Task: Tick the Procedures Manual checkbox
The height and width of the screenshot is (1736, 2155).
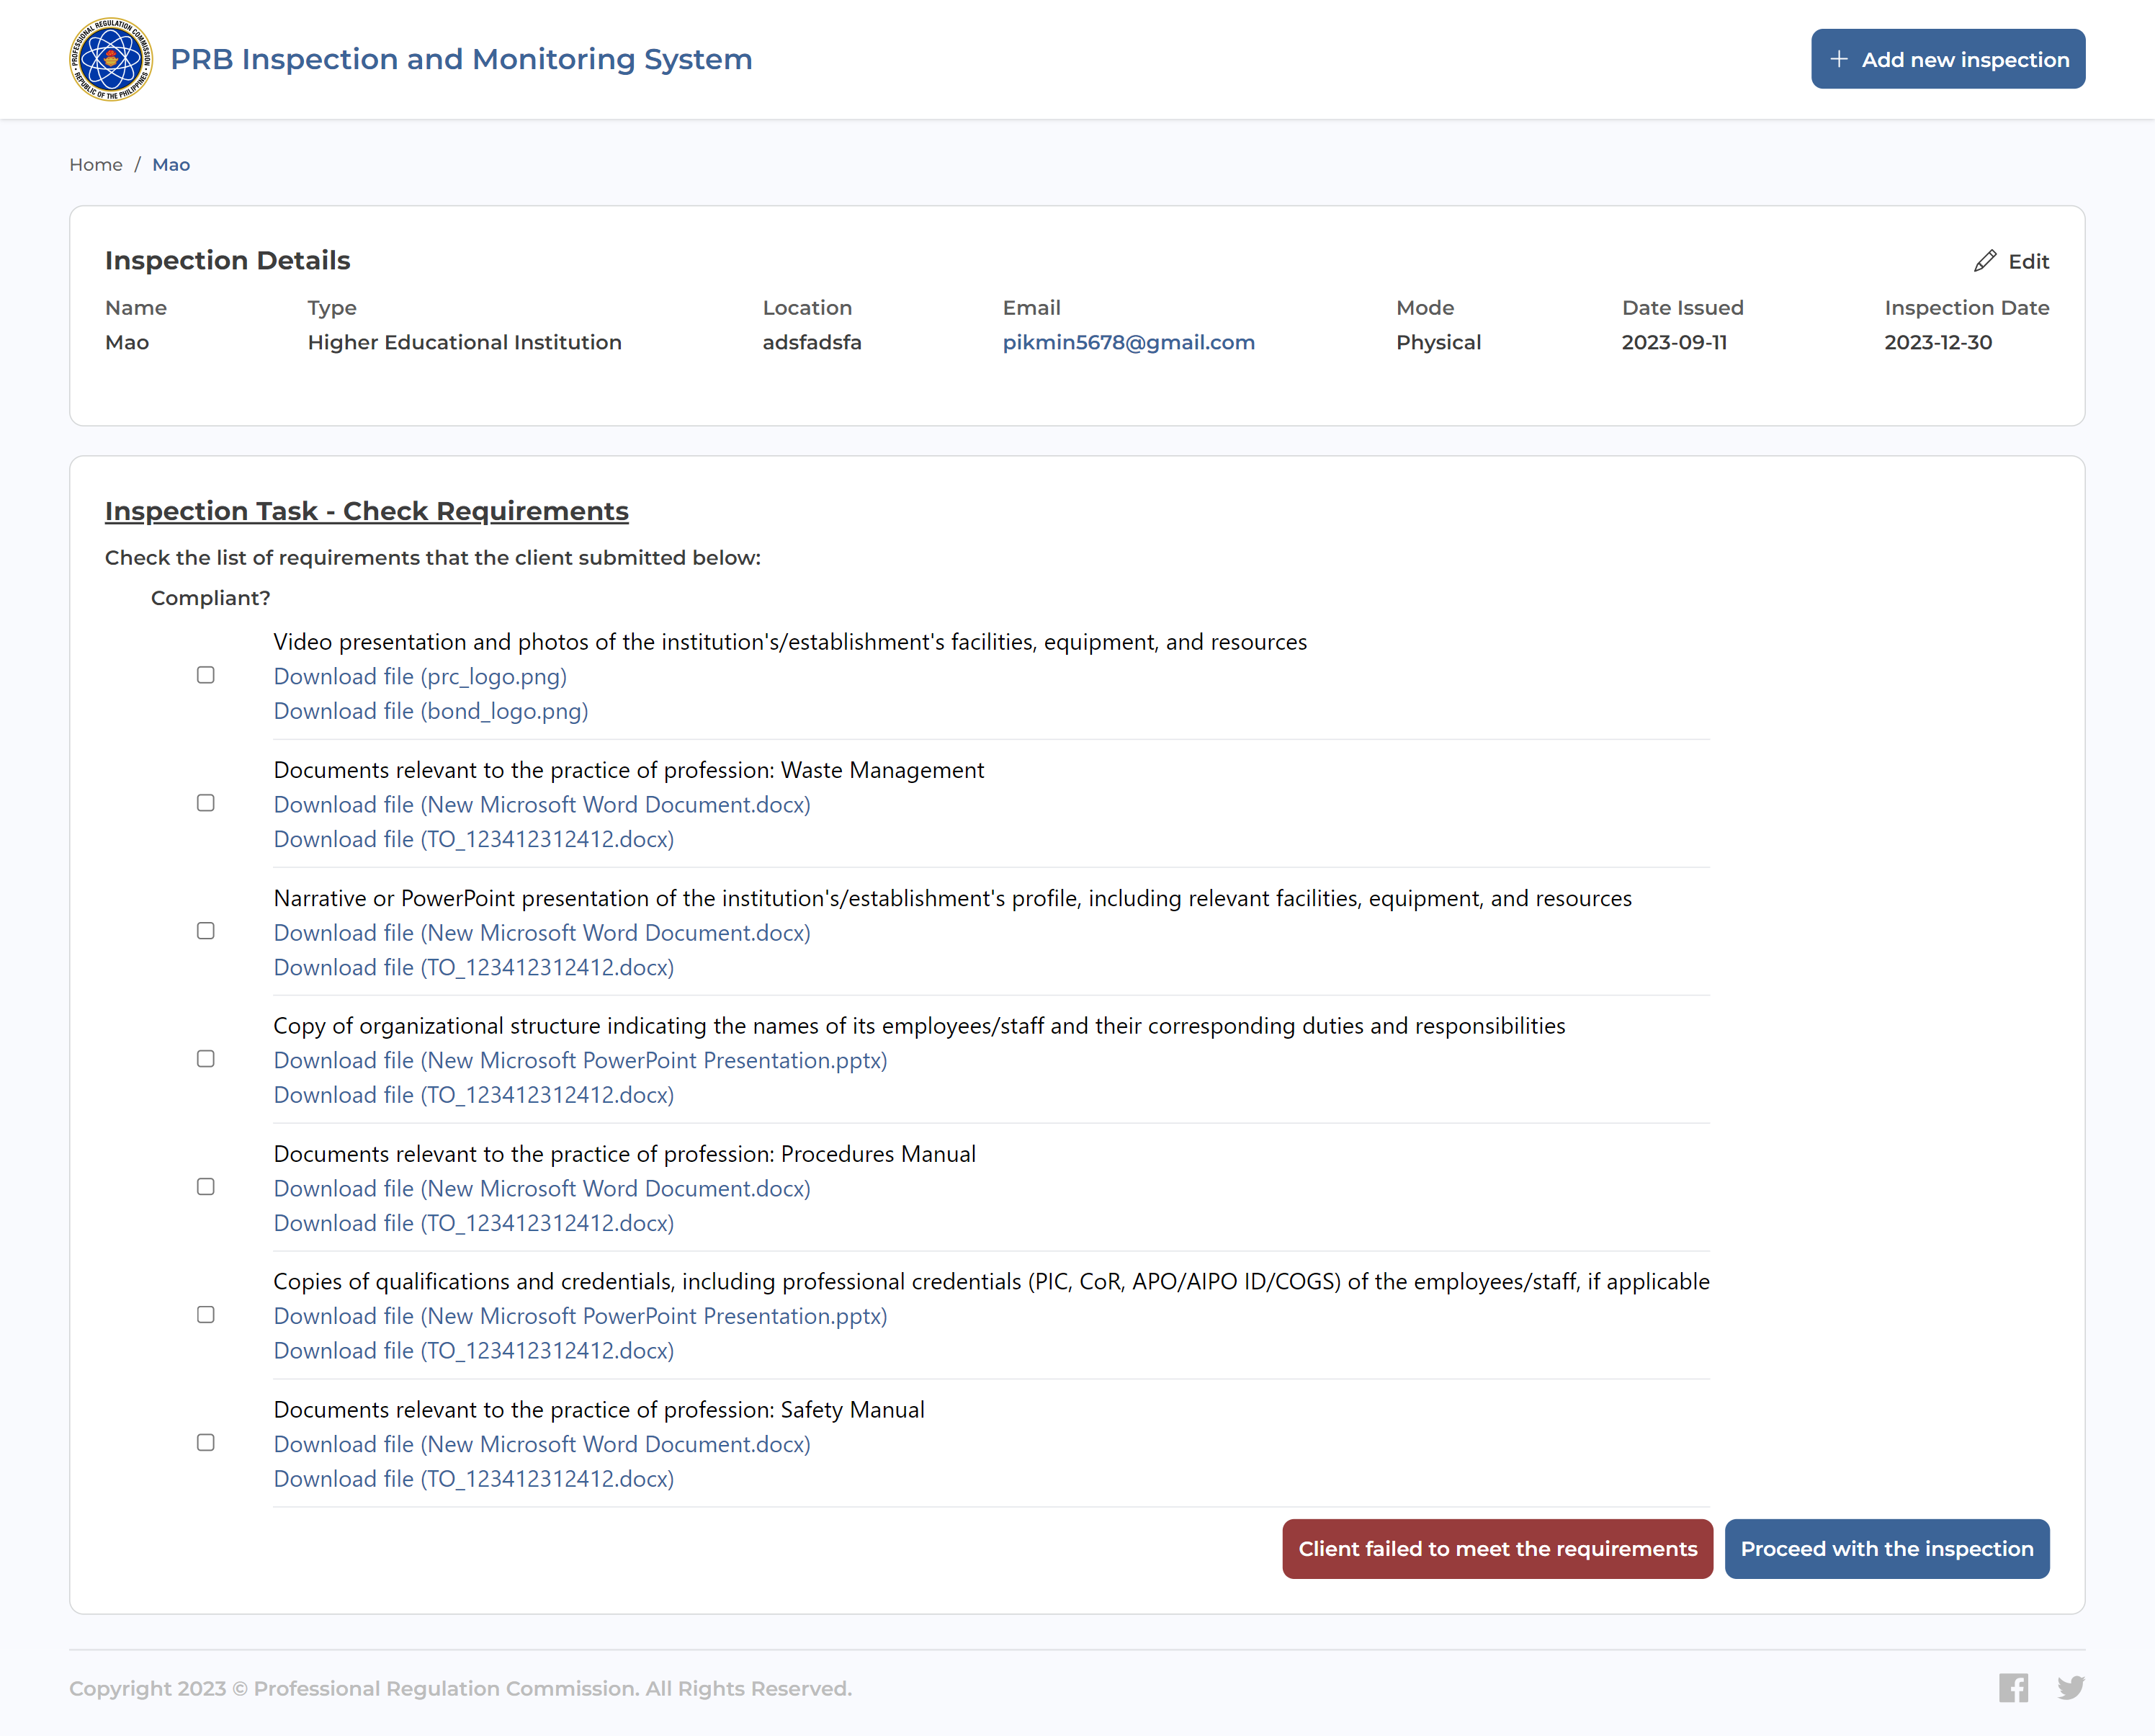Action: click(206, 1187)
